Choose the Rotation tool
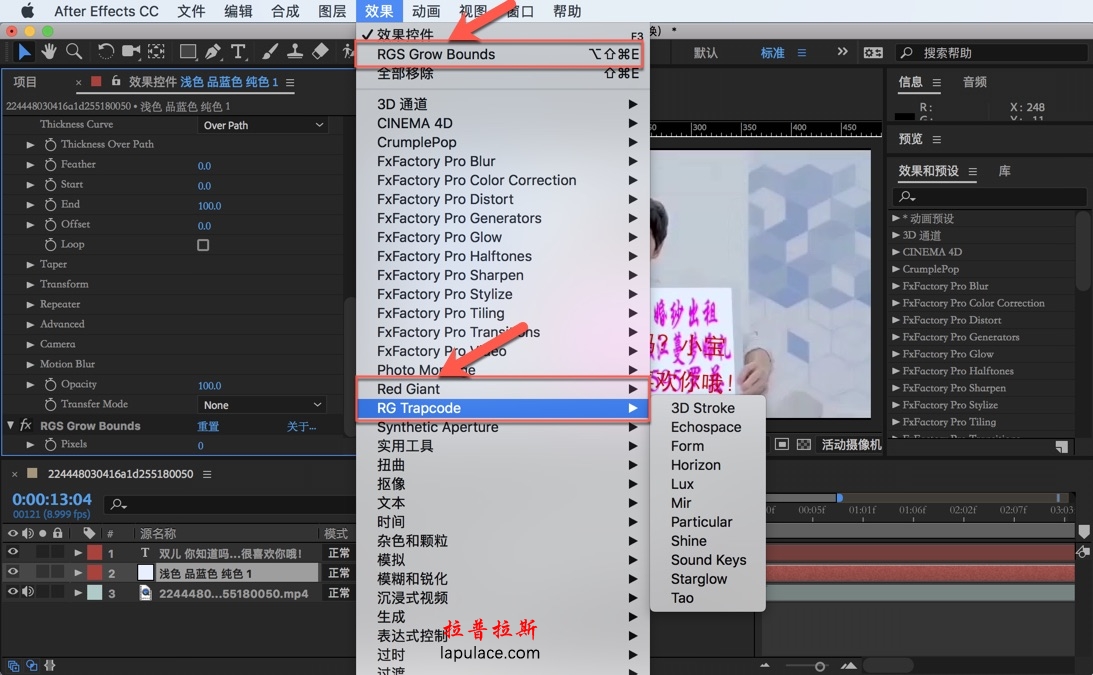Viewport: 1093px width, 675px height. 105,52
